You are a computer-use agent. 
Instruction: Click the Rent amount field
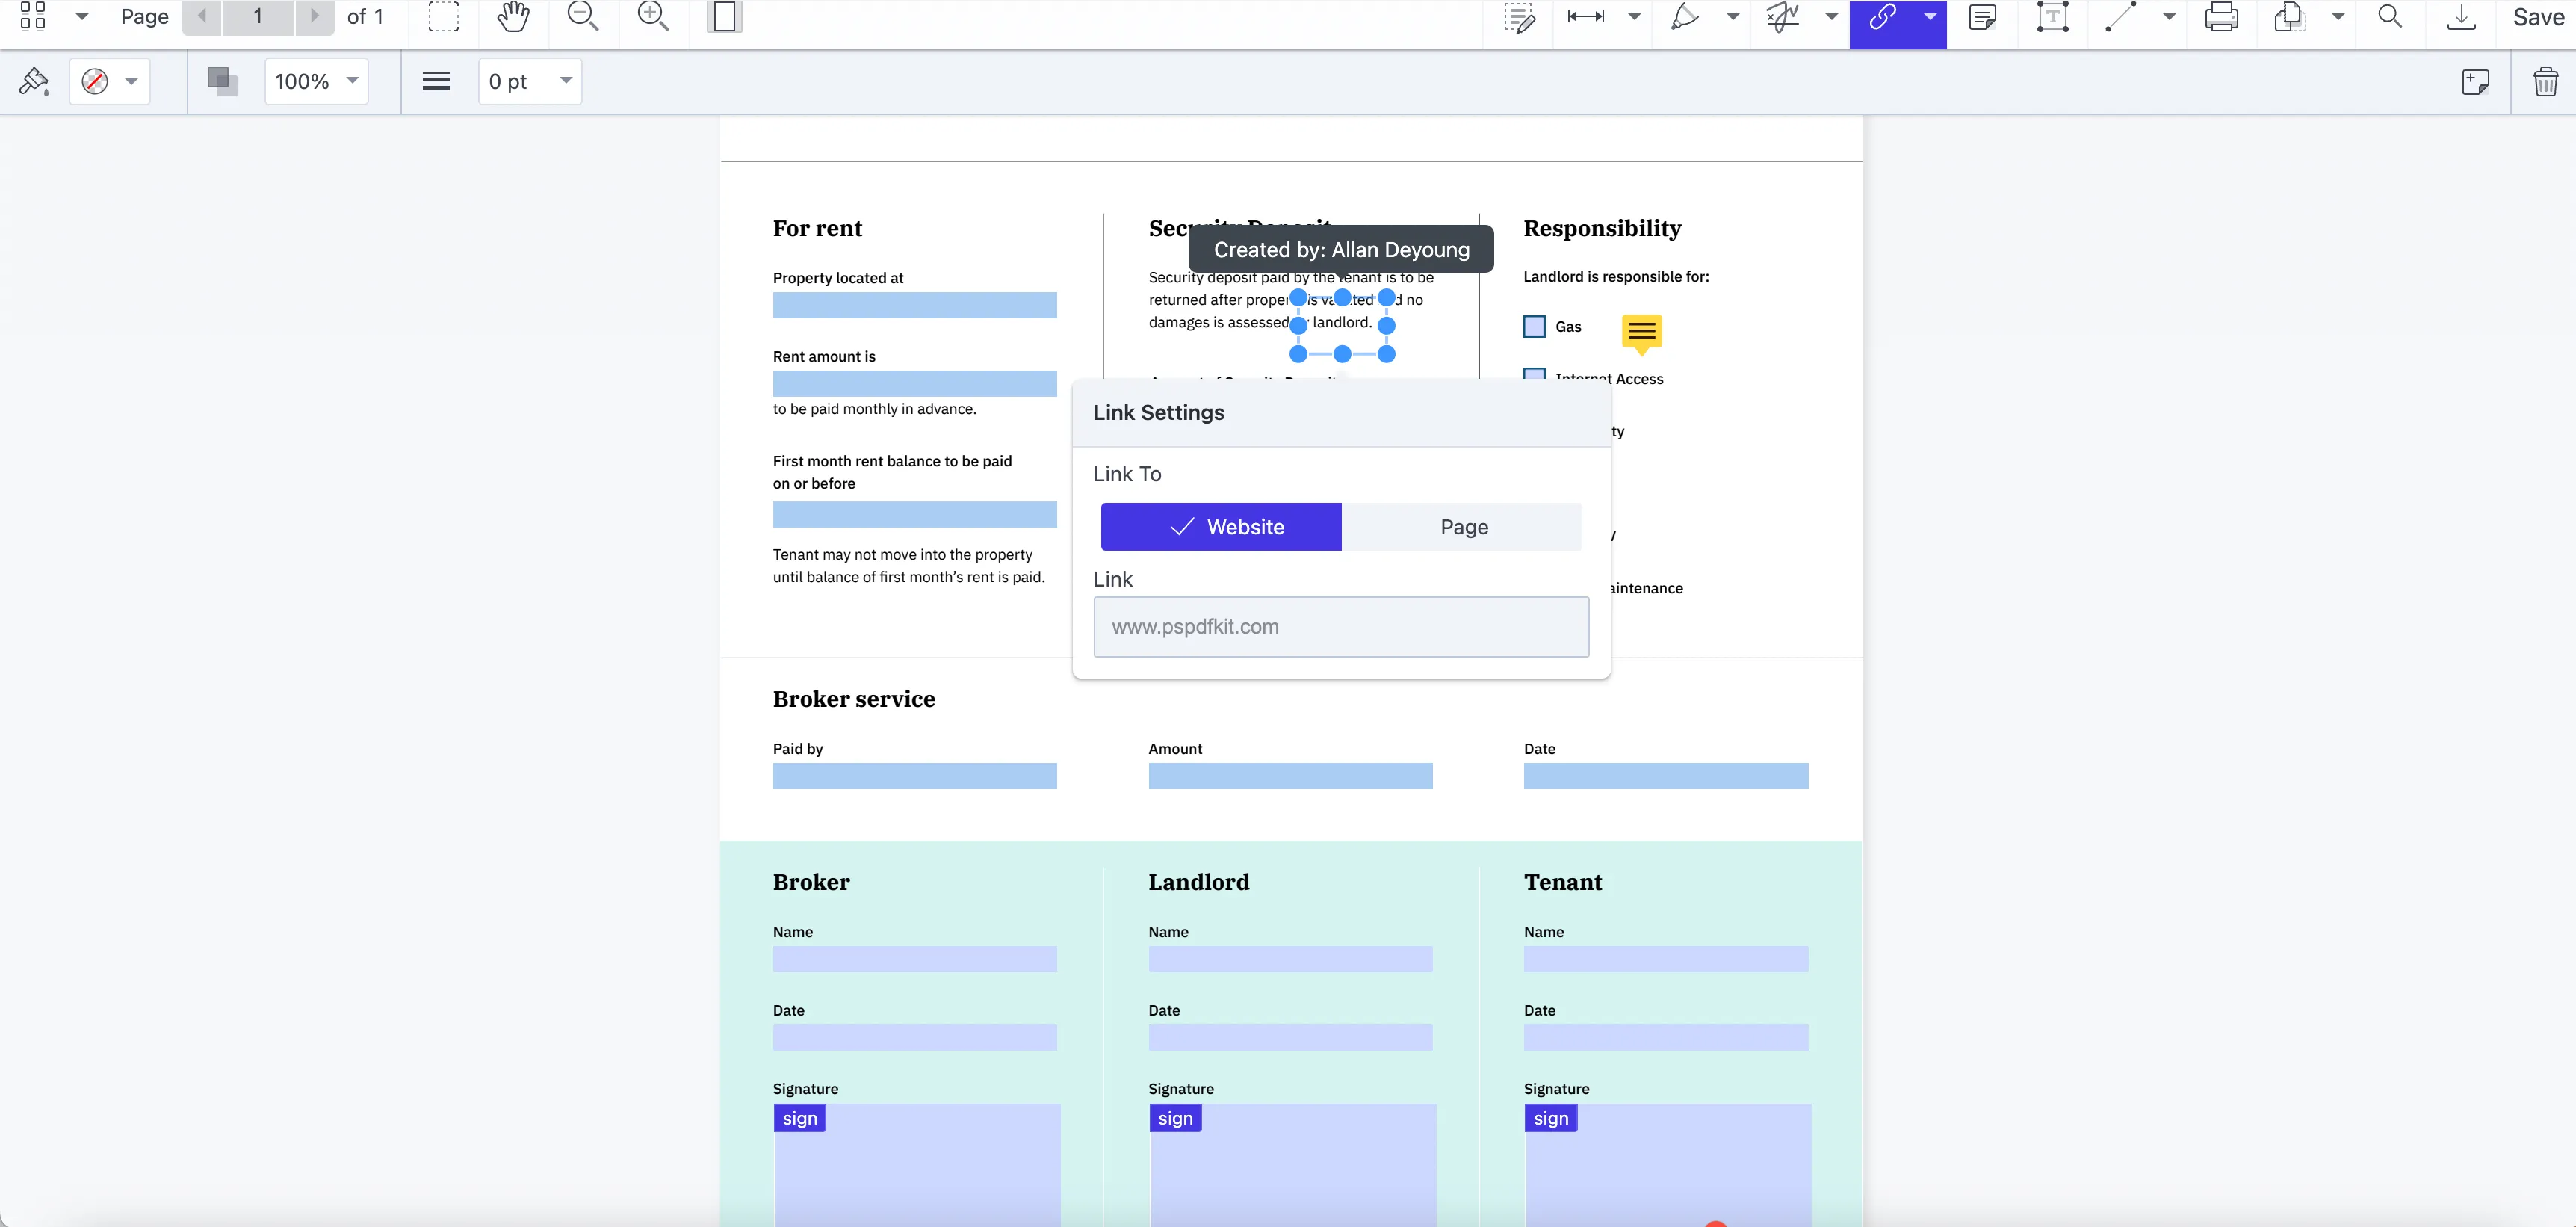pos(914,384)
